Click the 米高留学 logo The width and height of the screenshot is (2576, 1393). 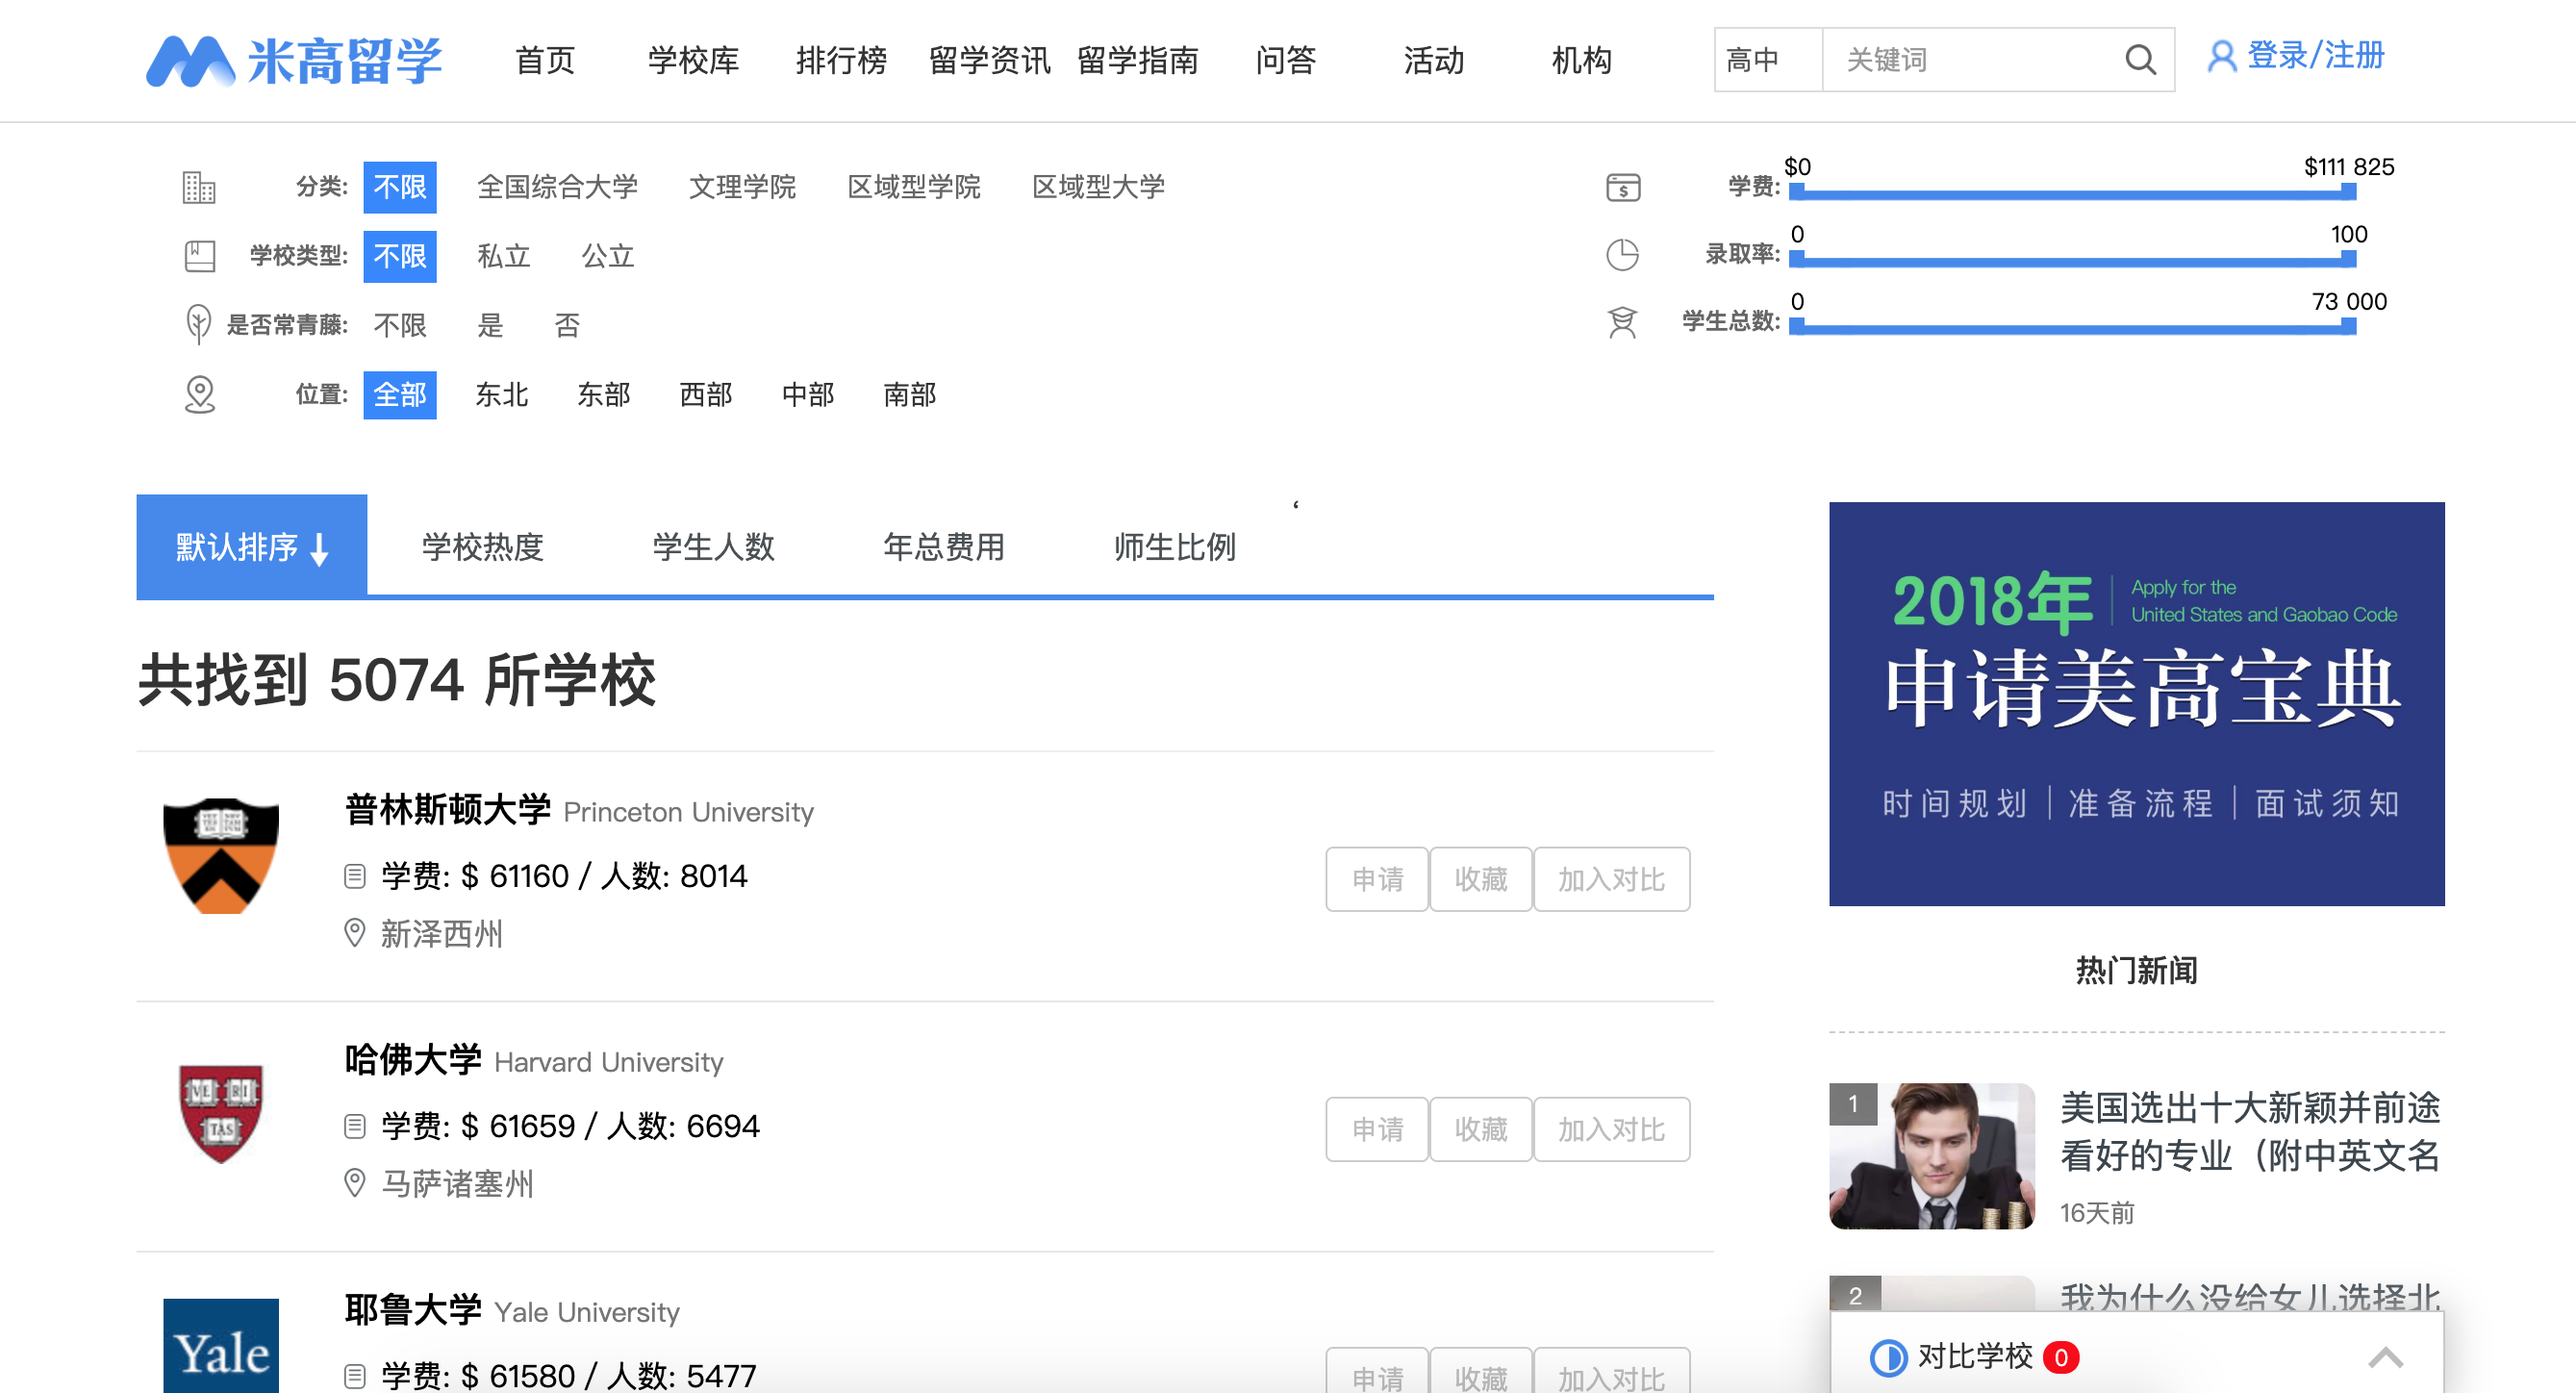294,61
